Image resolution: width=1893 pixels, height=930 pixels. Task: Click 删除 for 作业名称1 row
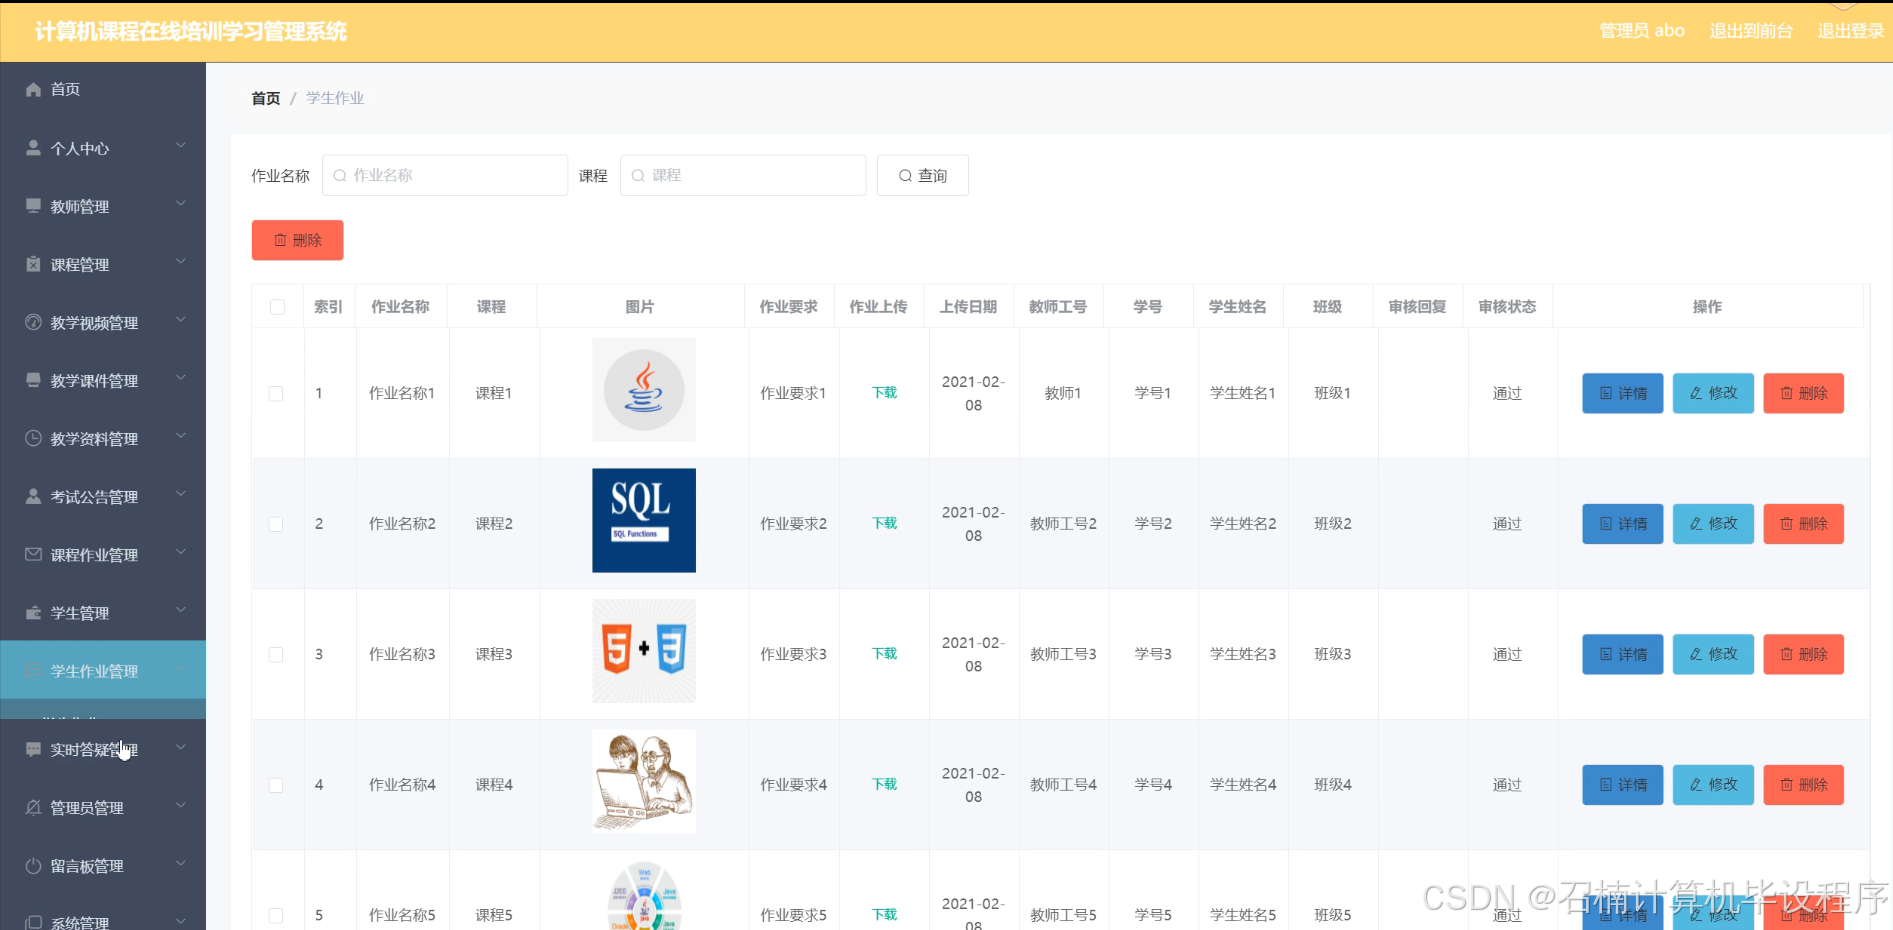coord(1803,393)
